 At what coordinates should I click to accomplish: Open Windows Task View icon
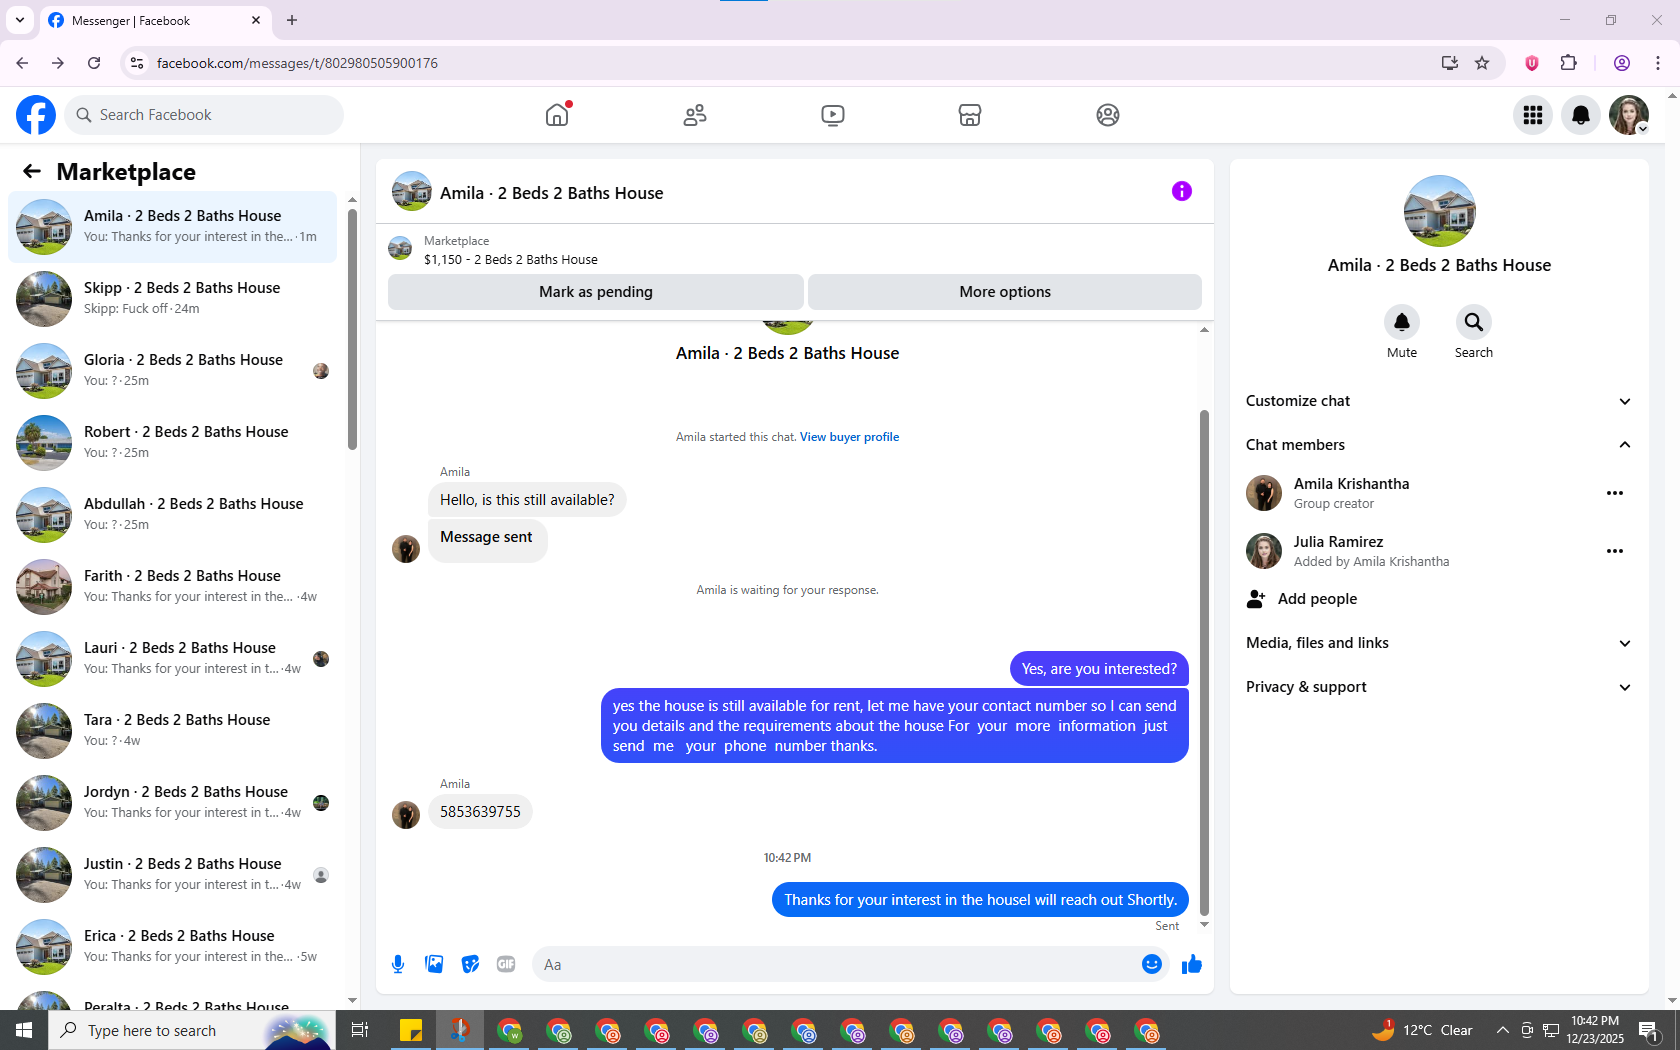[x=360, y=1030]
